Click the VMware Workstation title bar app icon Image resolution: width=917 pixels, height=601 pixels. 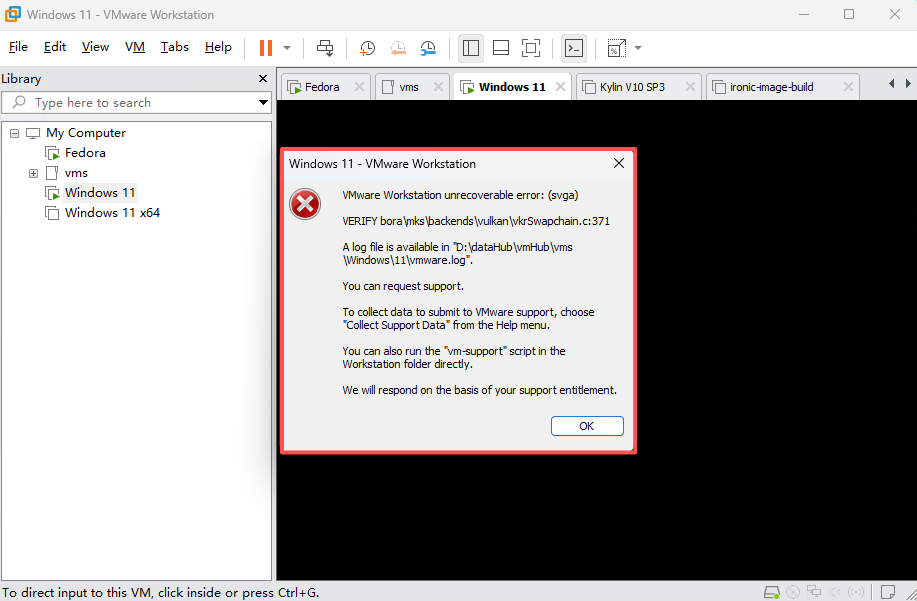point(13,14)
